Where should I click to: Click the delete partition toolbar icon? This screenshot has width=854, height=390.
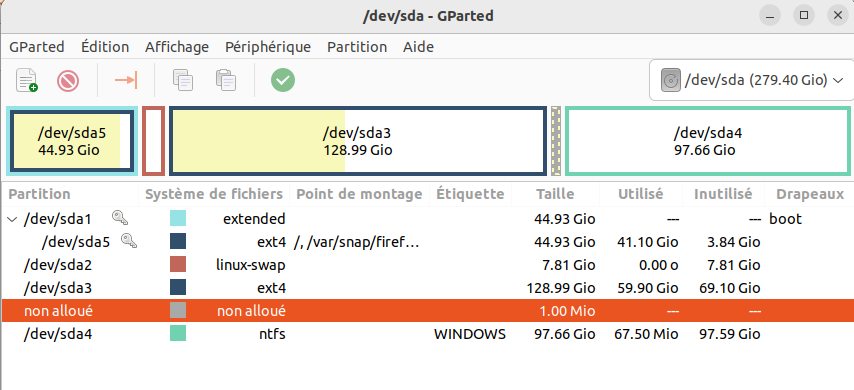click(68, 81)
